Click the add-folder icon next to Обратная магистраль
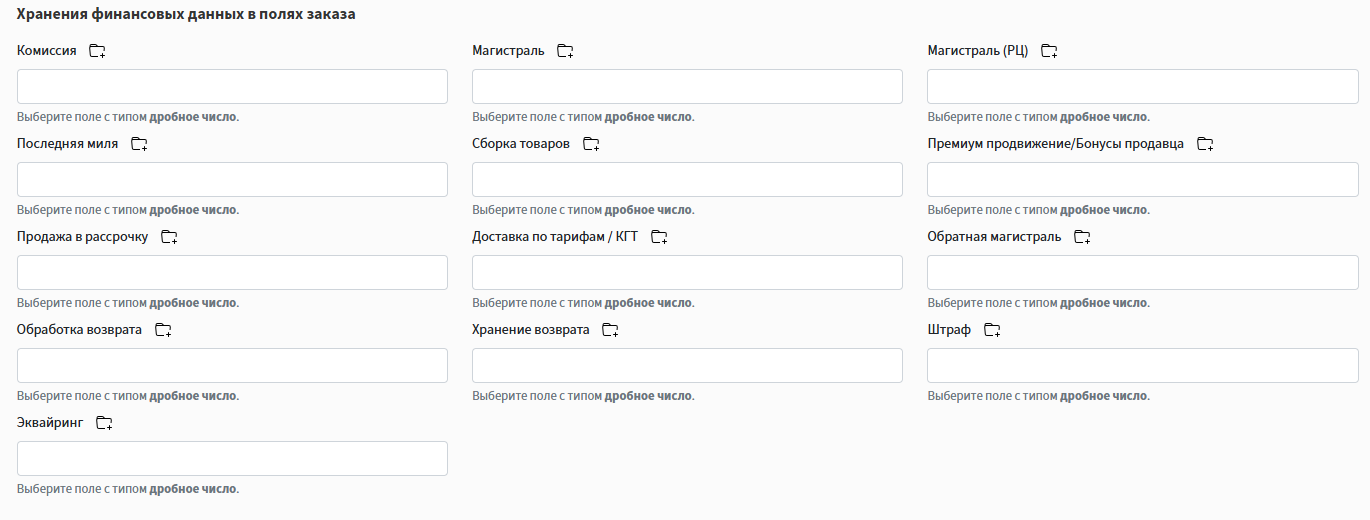 coord(1082,237)
